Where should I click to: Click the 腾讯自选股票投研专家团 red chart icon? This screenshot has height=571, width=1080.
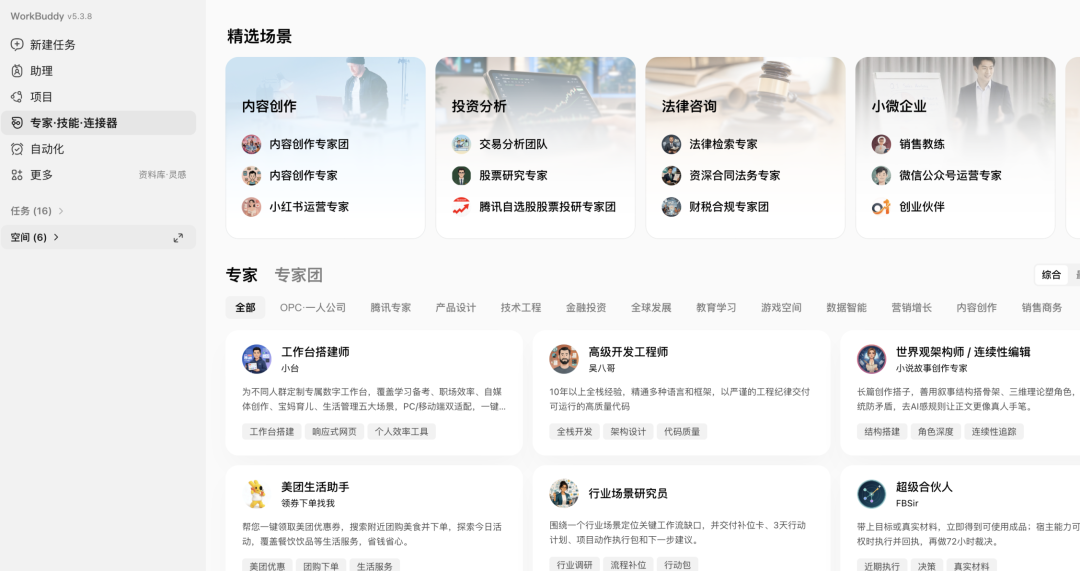pyautogui.click(x=461, y=207)
